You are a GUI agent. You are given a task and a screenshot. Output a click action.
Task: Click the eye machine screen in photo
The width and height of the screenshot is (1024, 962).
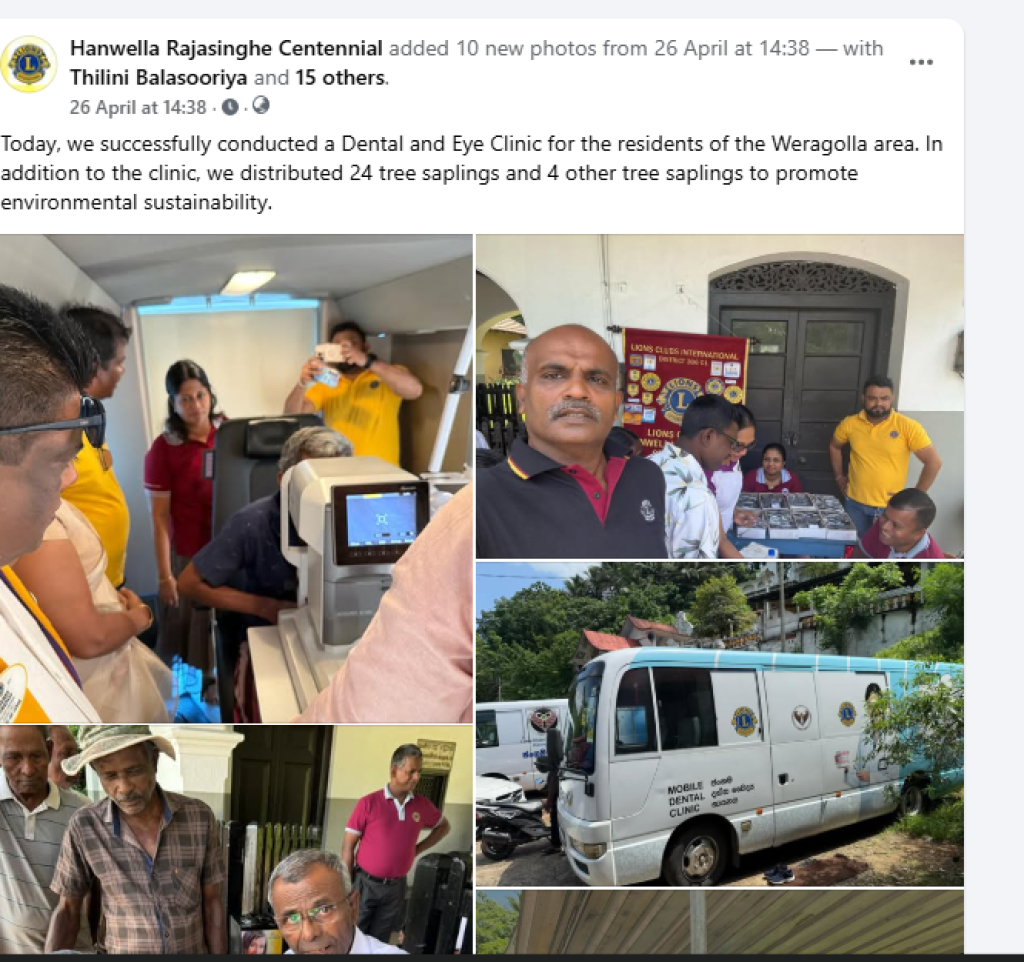(381, 519)
